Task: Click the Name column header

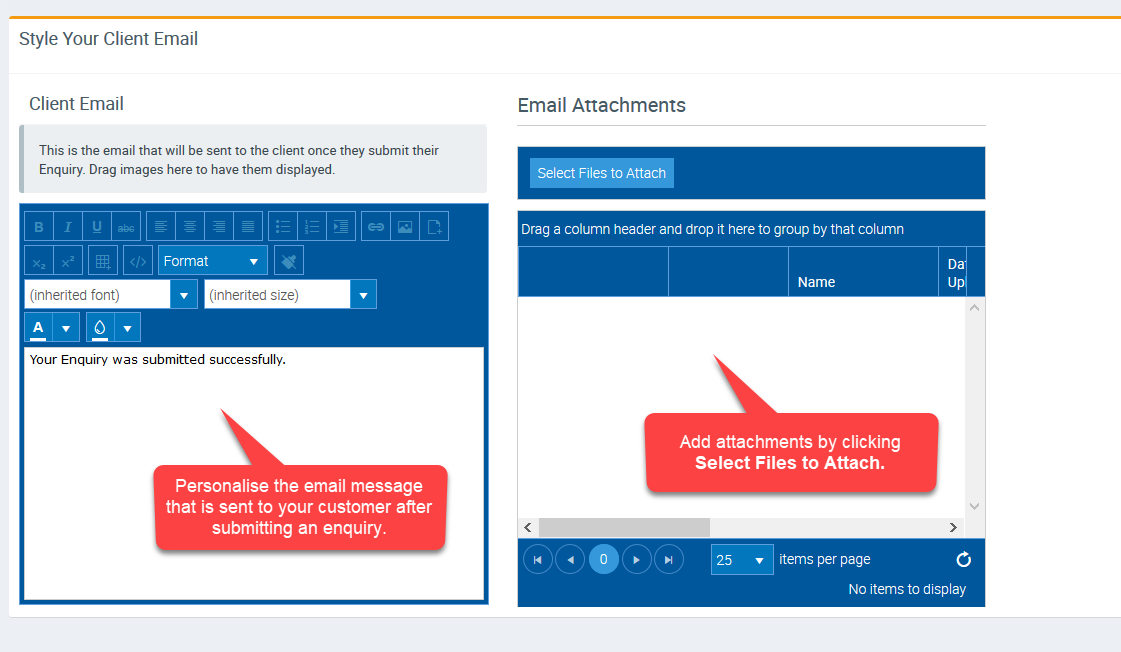Action: [x=816, y=282]
